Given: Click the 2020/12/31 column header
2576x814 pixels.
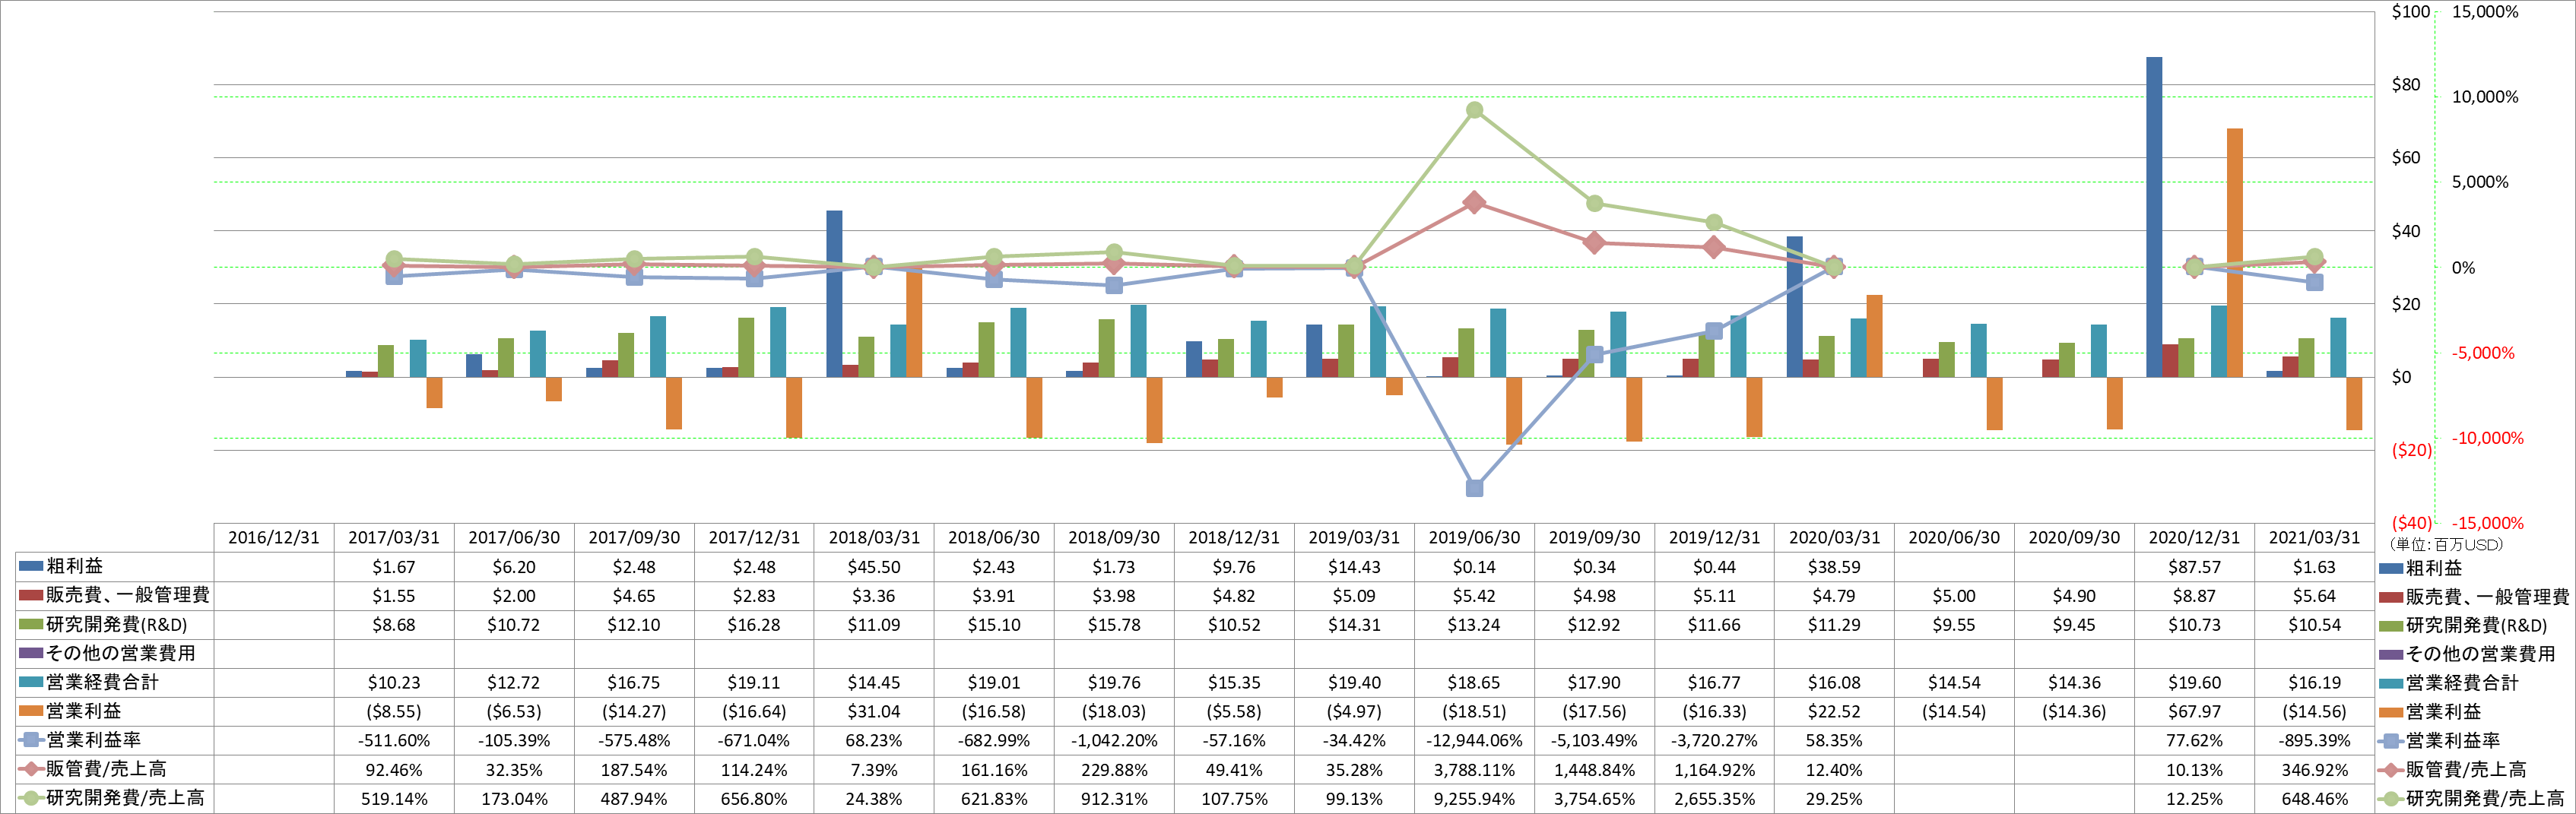Looking at the screenshot, I should tap(2194, 537).
